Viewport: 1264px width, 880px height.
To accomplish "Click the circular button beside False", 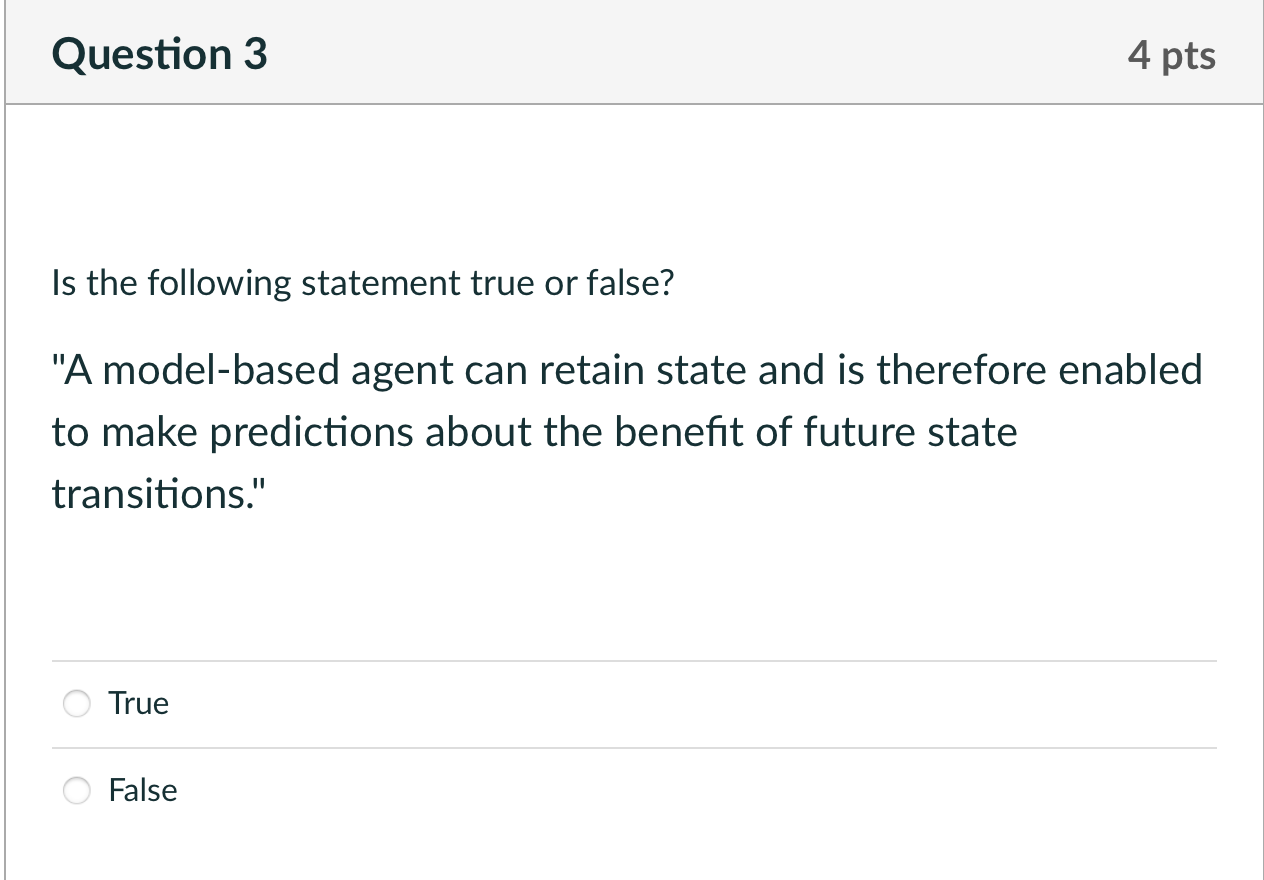I will pos(76,790).
